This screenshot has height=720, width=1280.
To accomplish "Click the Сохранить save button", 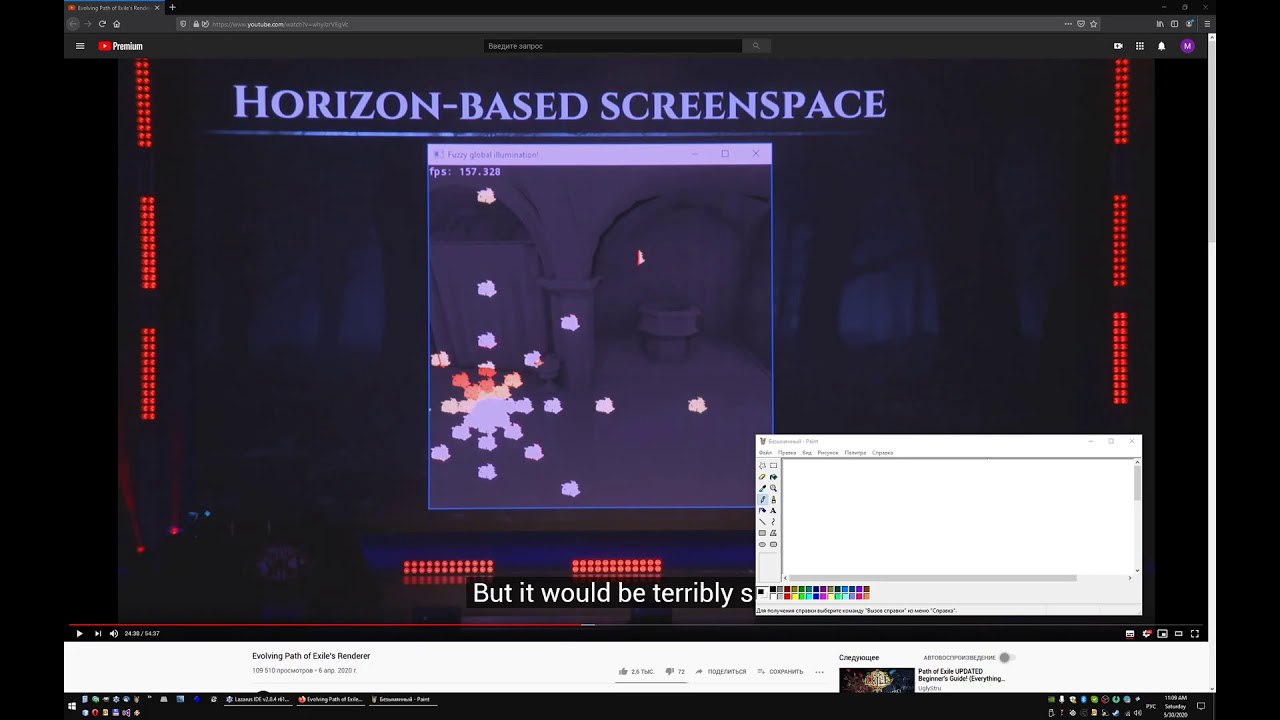I will click(x=780, y=672).
